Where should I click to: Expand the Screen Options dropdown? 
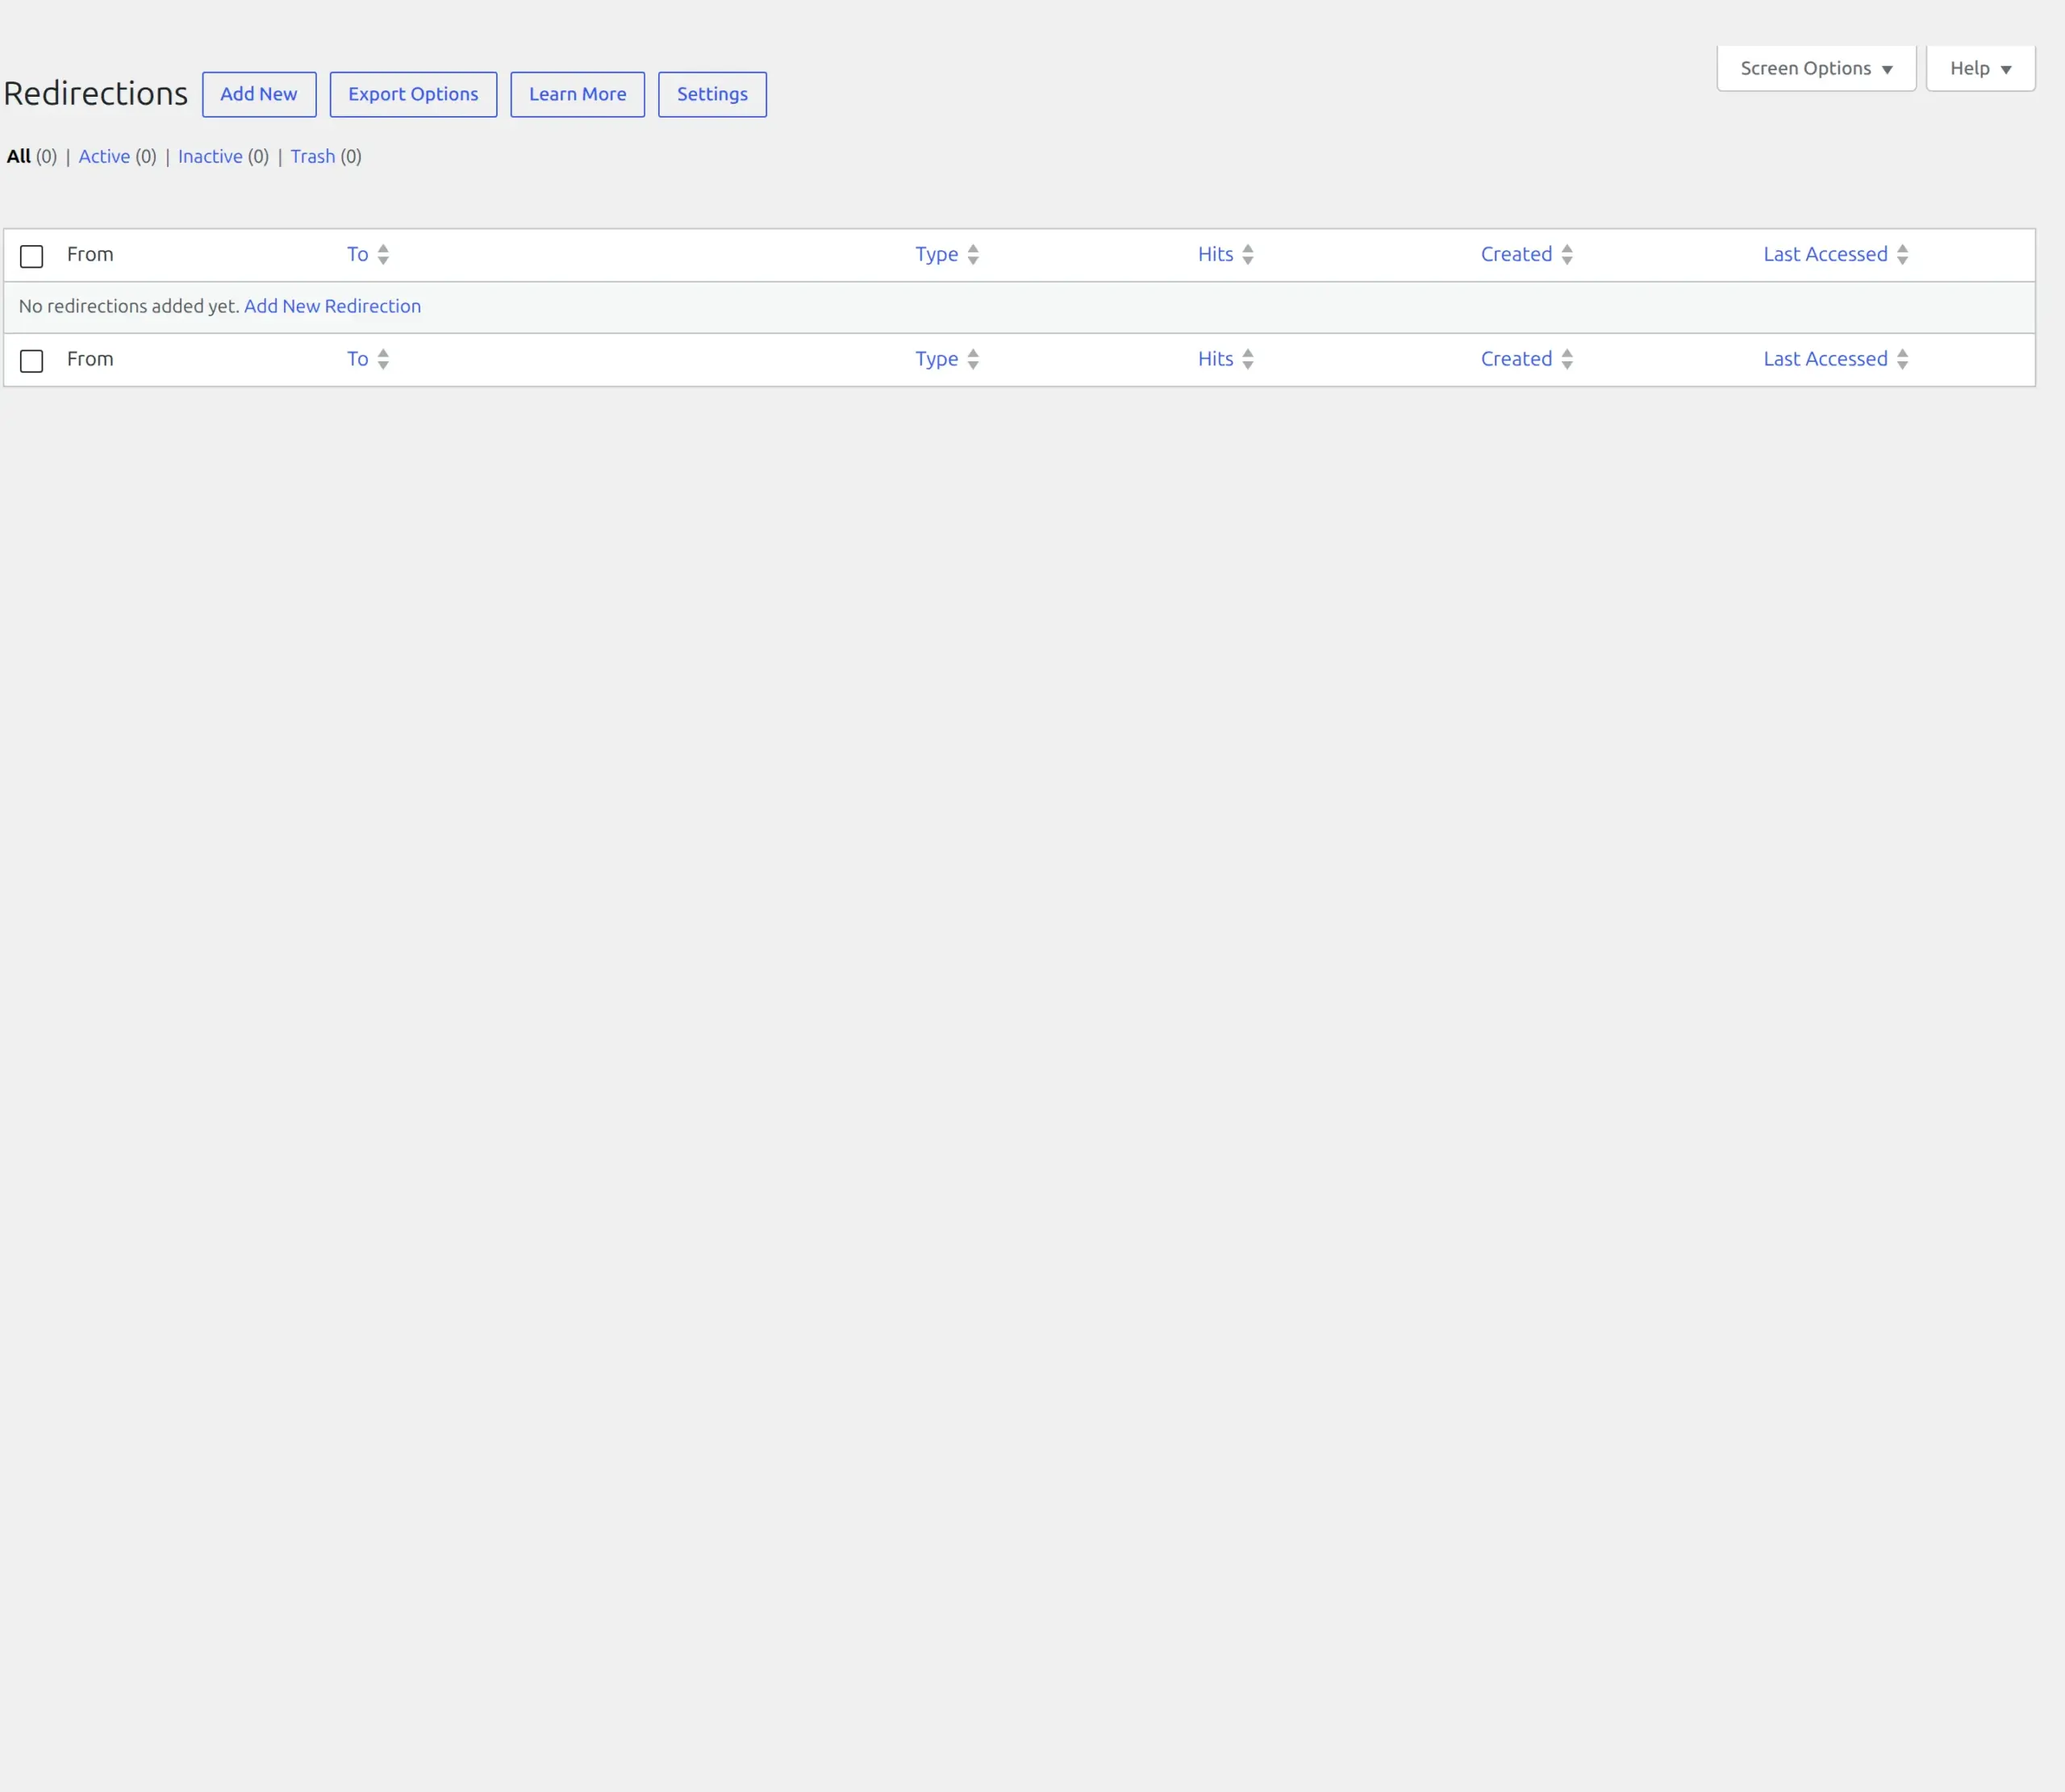(1816, 68)
